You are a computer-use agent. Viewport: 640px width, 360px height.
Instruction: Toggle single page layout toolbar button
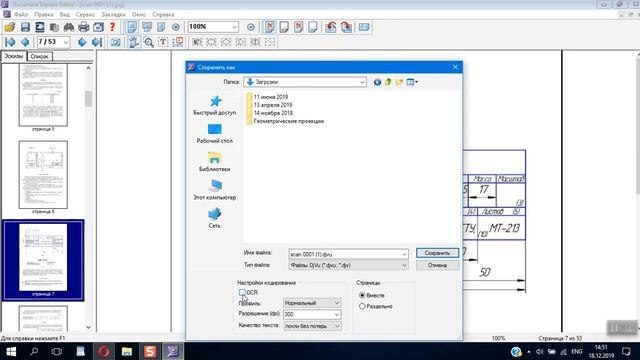coord(132,27)
